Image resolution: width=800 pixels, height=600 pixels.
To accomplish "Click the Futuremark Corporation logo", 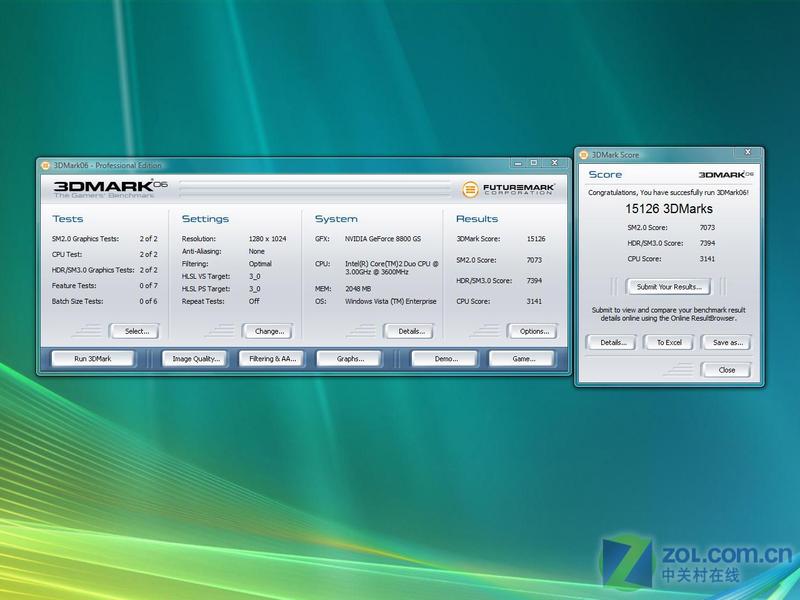I will [508, 189].
